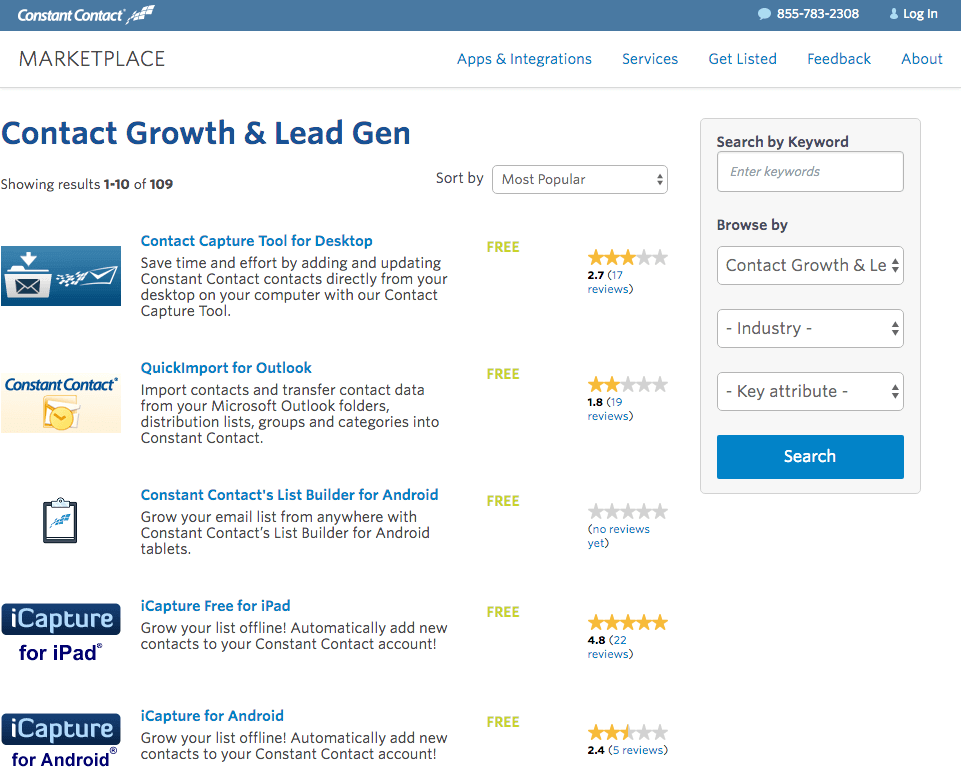Click the iCapture for Android logo
The height and width of the screenshot is (776, 961).
coord(61,741)
